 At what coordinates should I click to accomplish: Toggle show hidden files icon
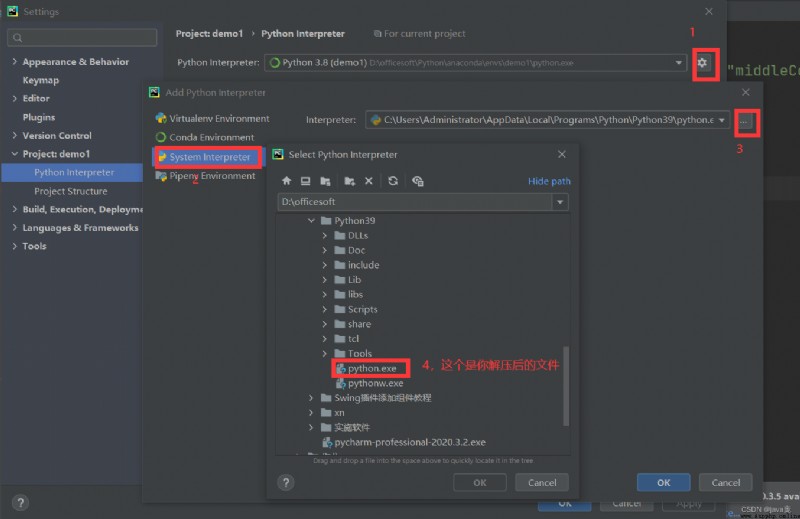(418, 181)
